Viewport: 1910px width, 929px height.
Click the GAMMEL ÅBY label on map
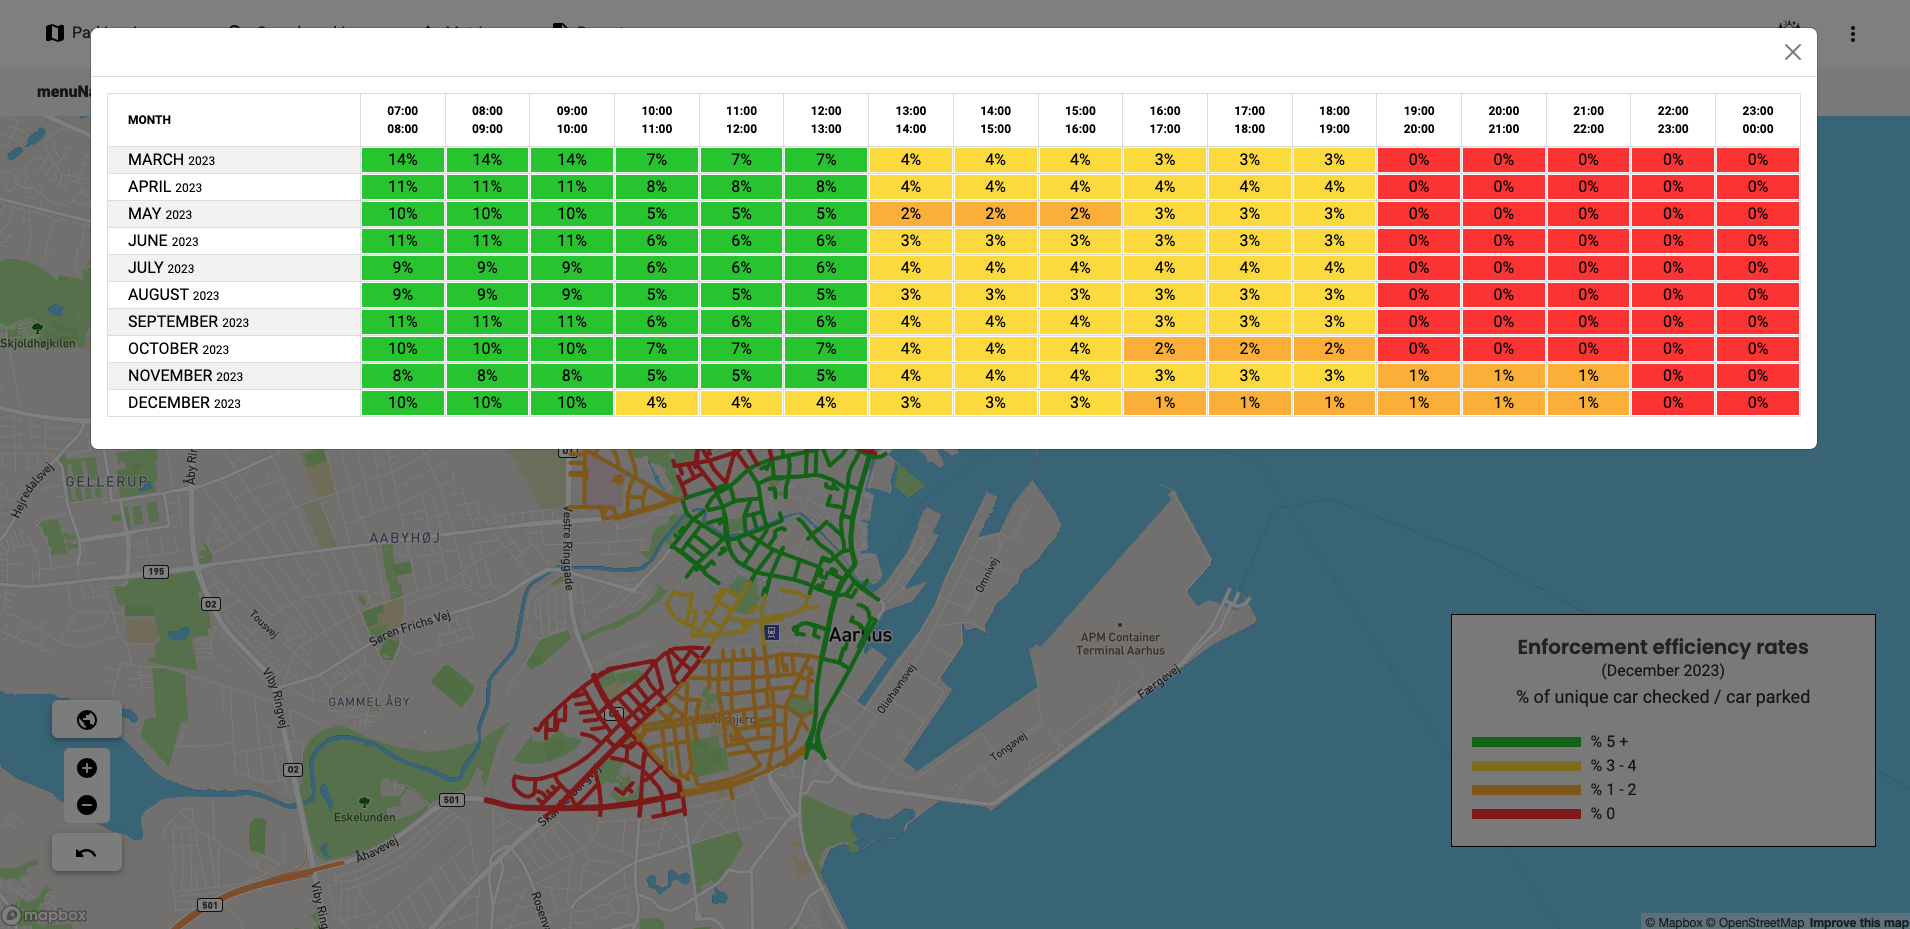pos(369,702)
